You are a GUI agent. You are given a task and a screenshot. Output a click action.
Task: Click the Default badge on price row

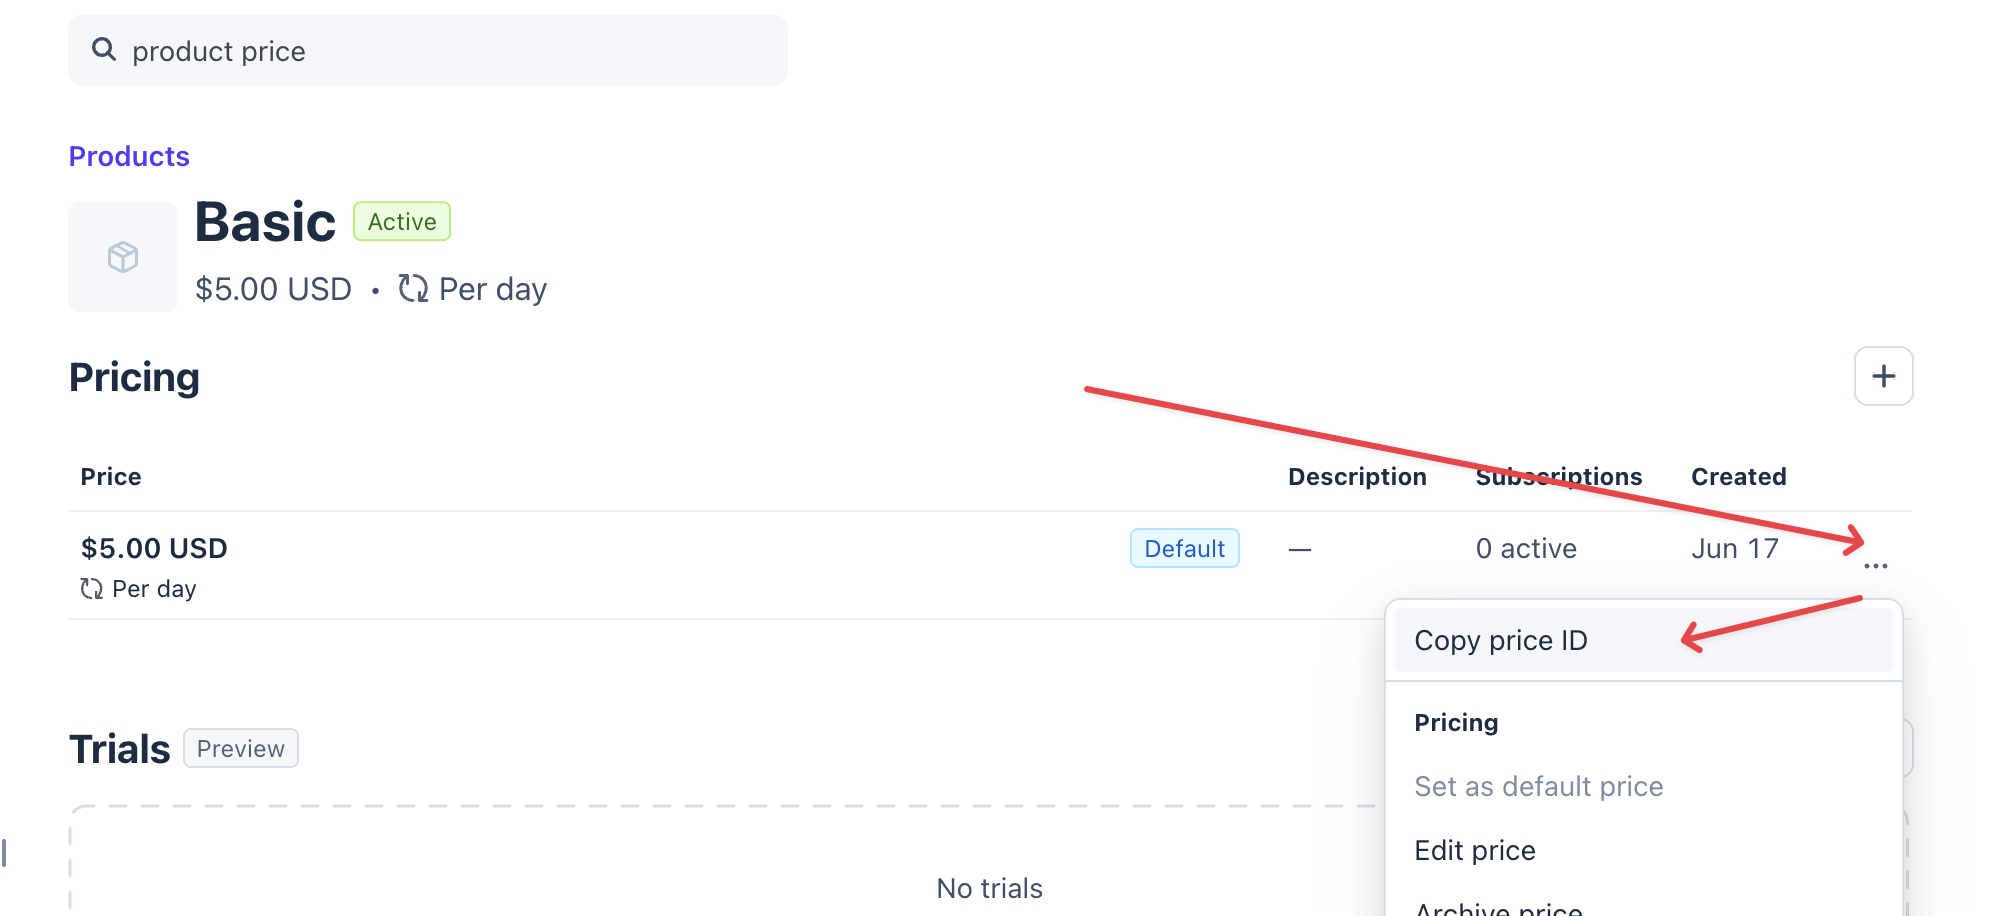point(1185,548)
